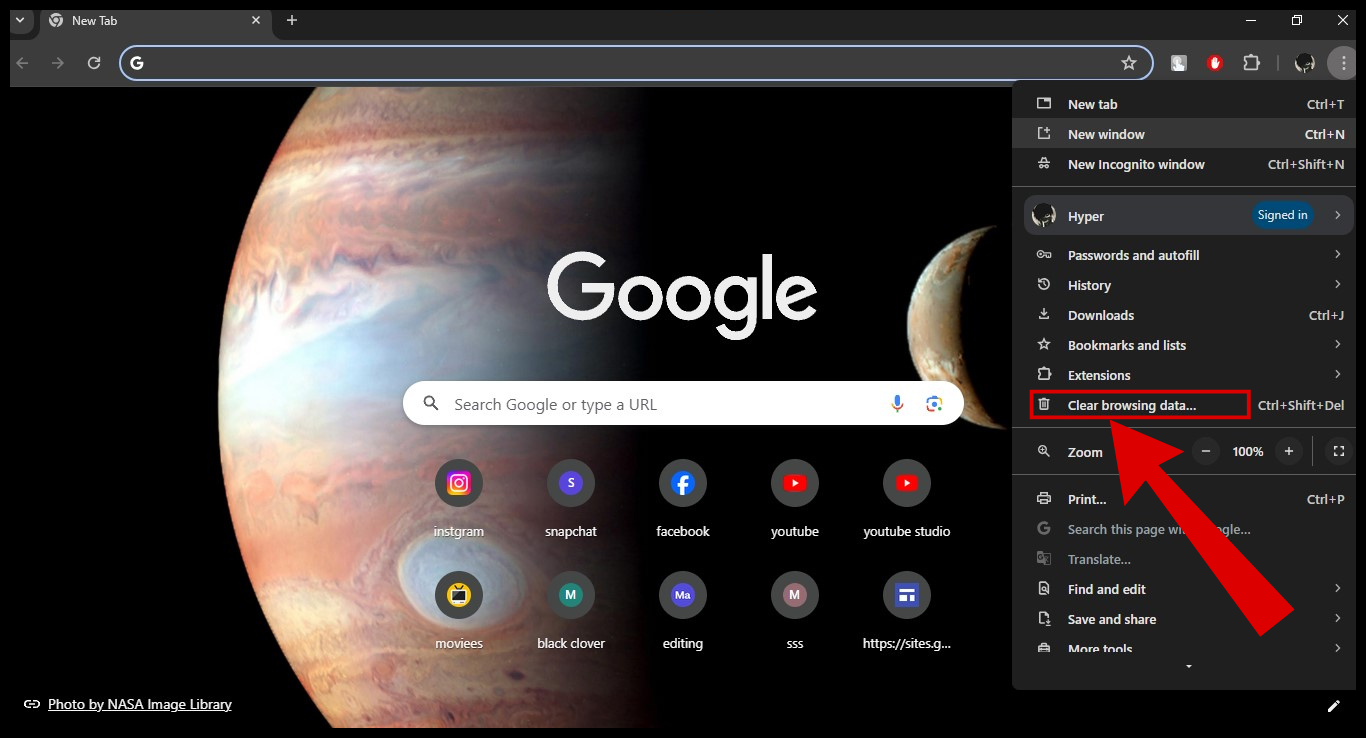Expand the Find and edit submenu

tap(1337, 589)
